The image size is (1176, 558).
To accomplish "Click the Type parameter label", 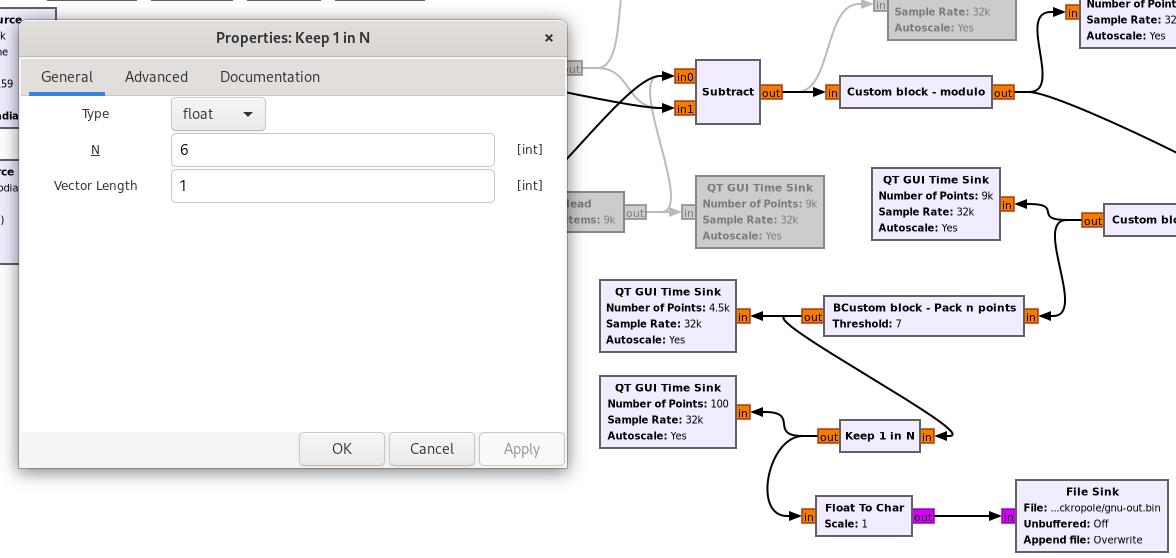I will [x=95, y=114].
